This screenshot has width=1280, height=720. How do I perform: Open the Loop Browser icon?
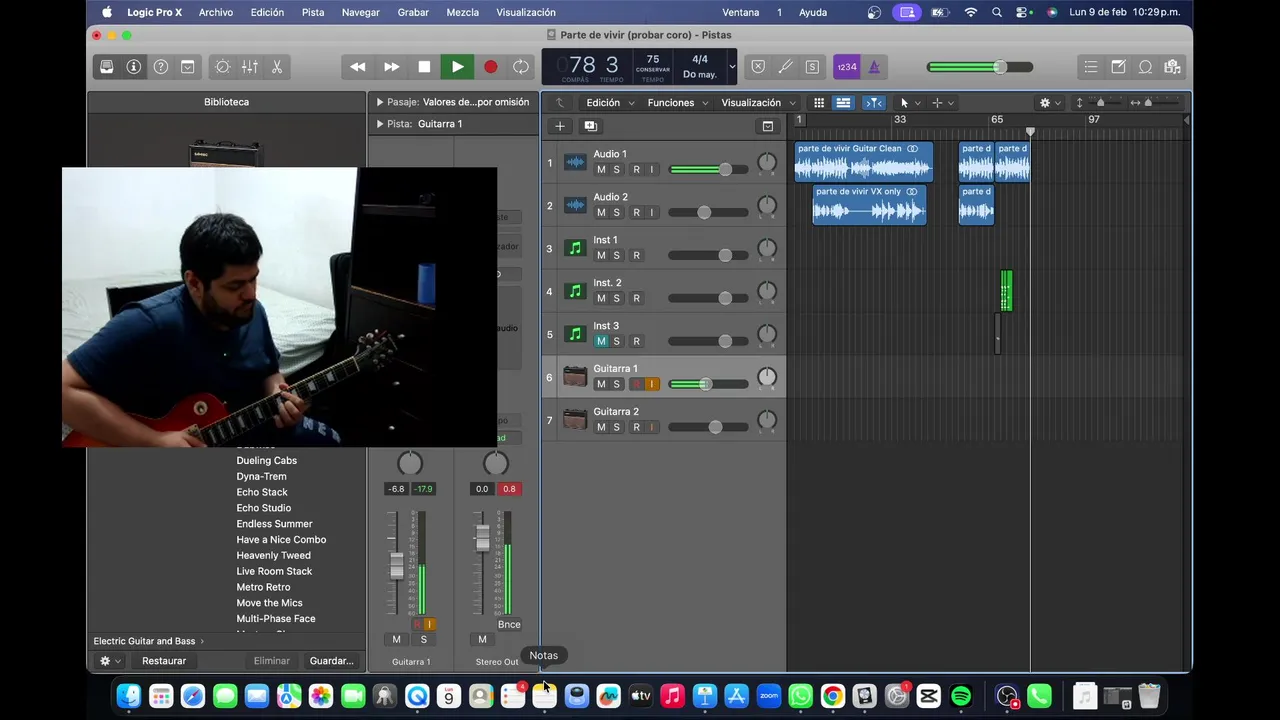pos(1145,67)
